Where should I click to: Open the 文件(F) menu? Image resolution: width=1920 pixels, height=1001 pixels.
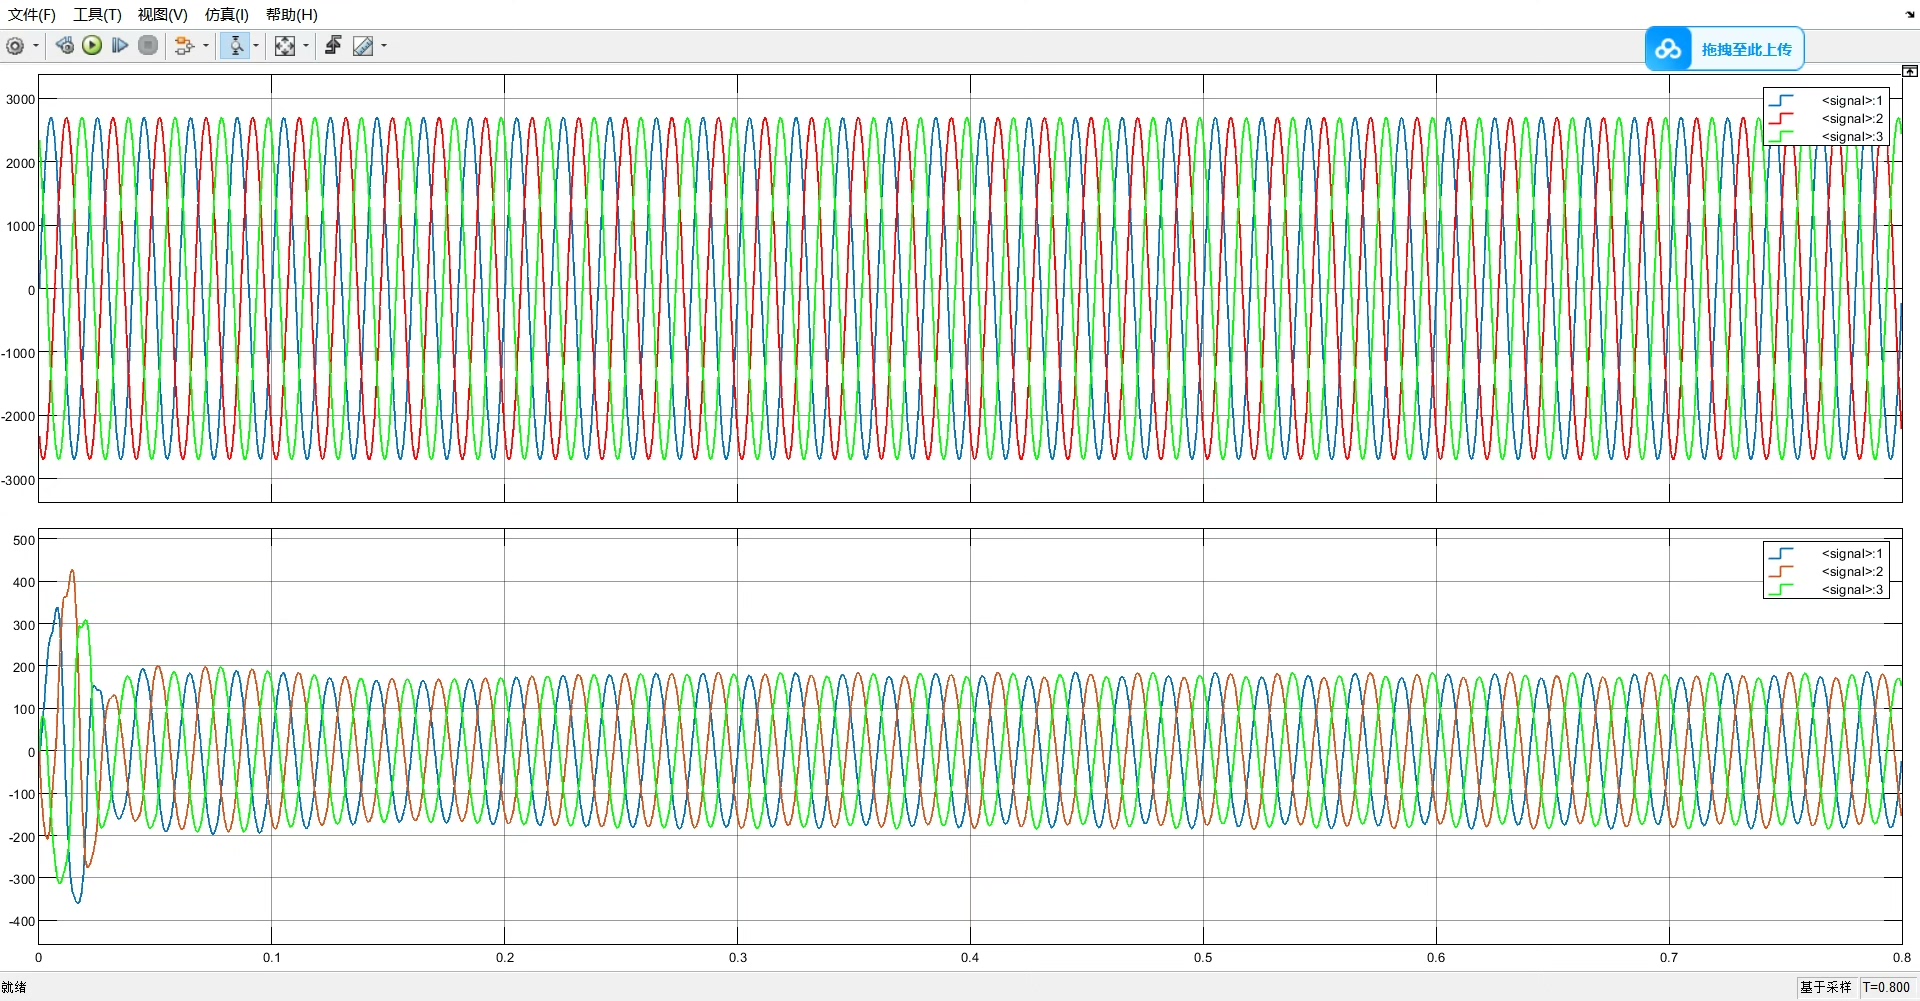[32, 15]
